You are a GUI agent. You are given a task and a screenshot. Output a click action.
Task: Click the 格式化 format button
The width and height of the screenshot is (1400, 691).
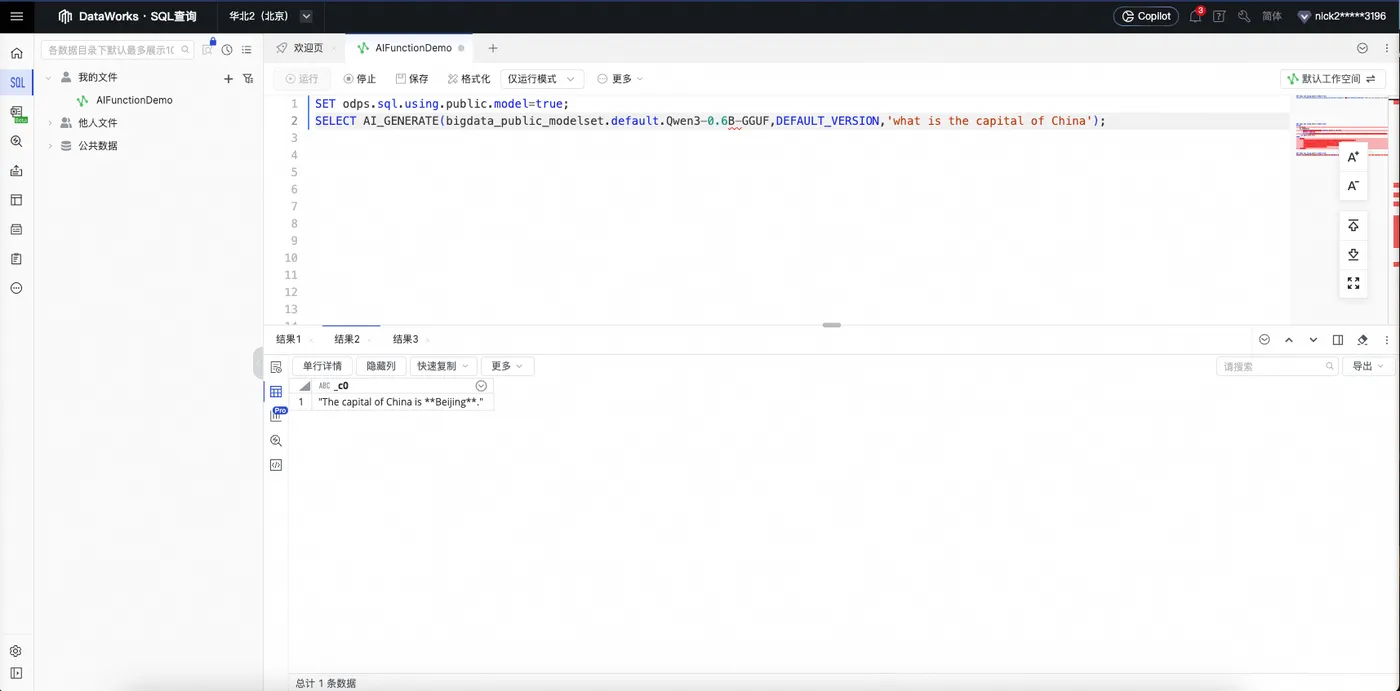pos(469,79)
